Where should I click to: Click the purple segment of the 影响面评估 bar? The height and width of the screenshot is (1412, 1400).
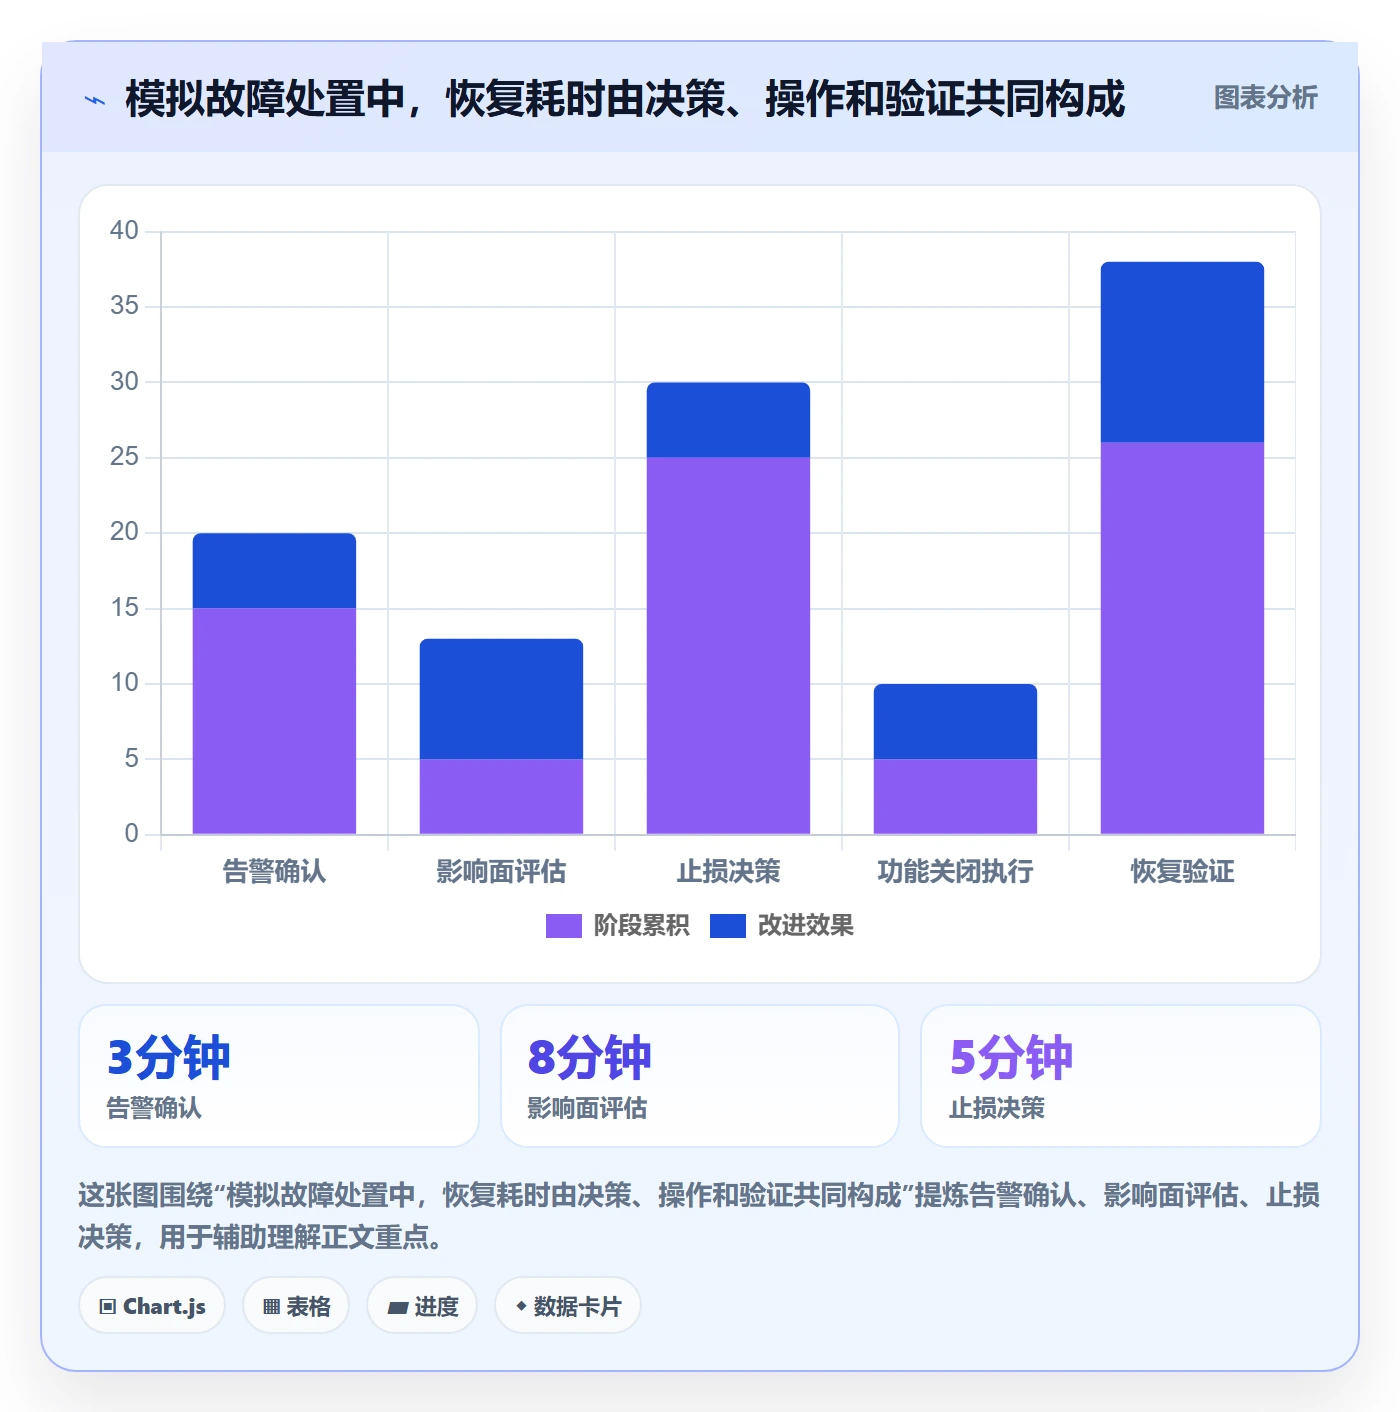(x=501, y=797)
